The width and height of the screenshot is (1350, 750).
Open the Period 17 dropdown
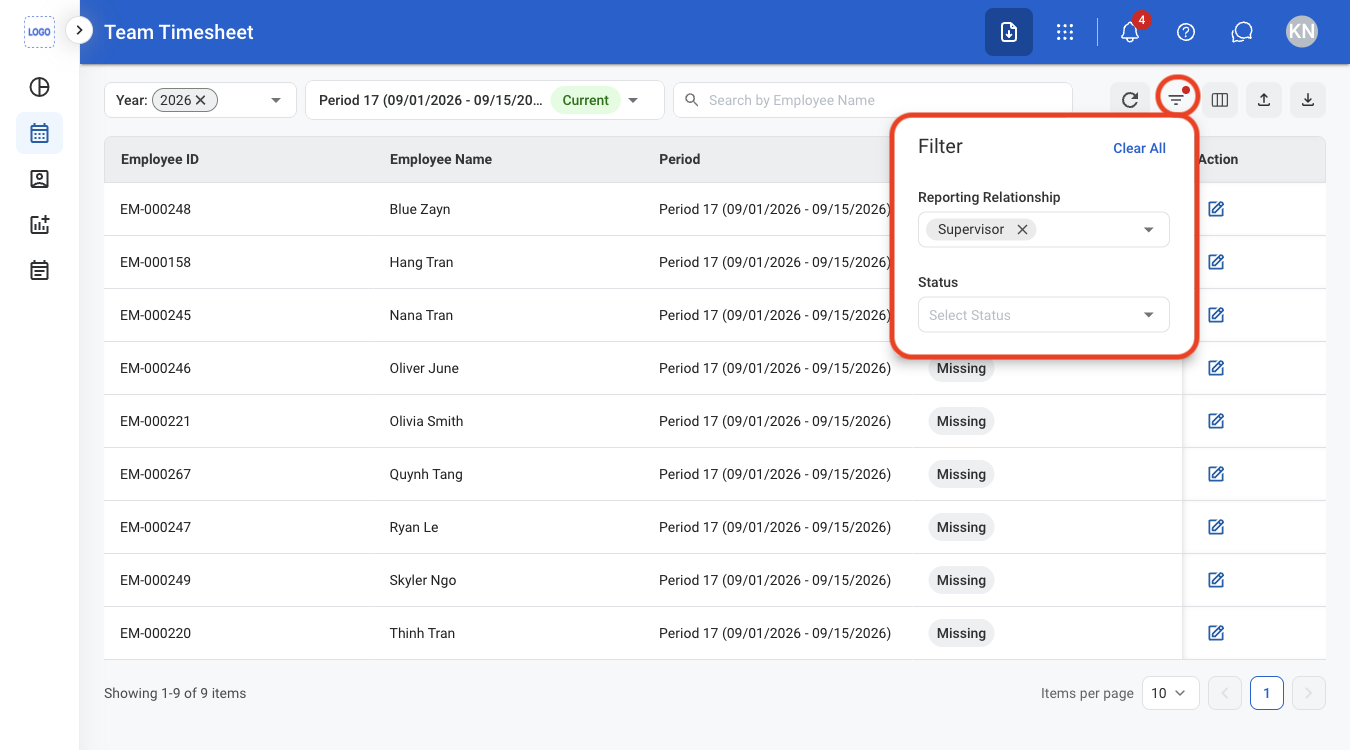coord(633,100)
